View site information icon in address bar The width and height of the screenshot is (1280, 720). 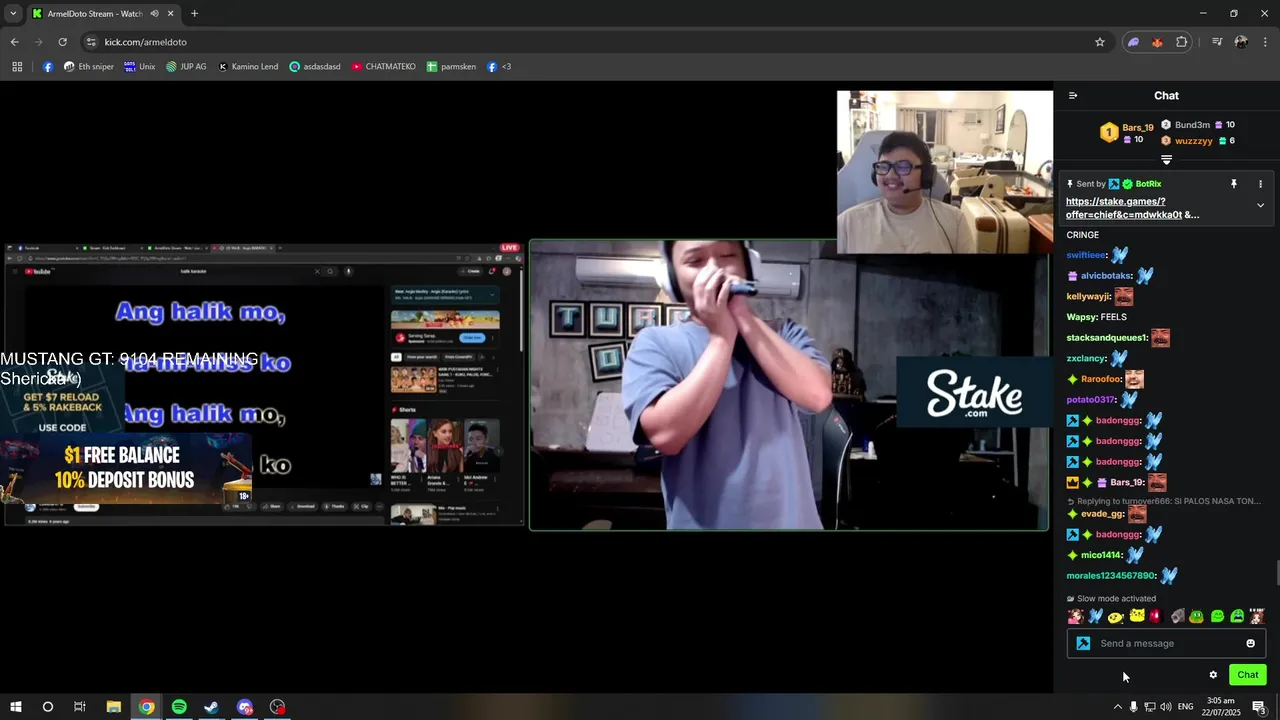click(x=91, y=42)
